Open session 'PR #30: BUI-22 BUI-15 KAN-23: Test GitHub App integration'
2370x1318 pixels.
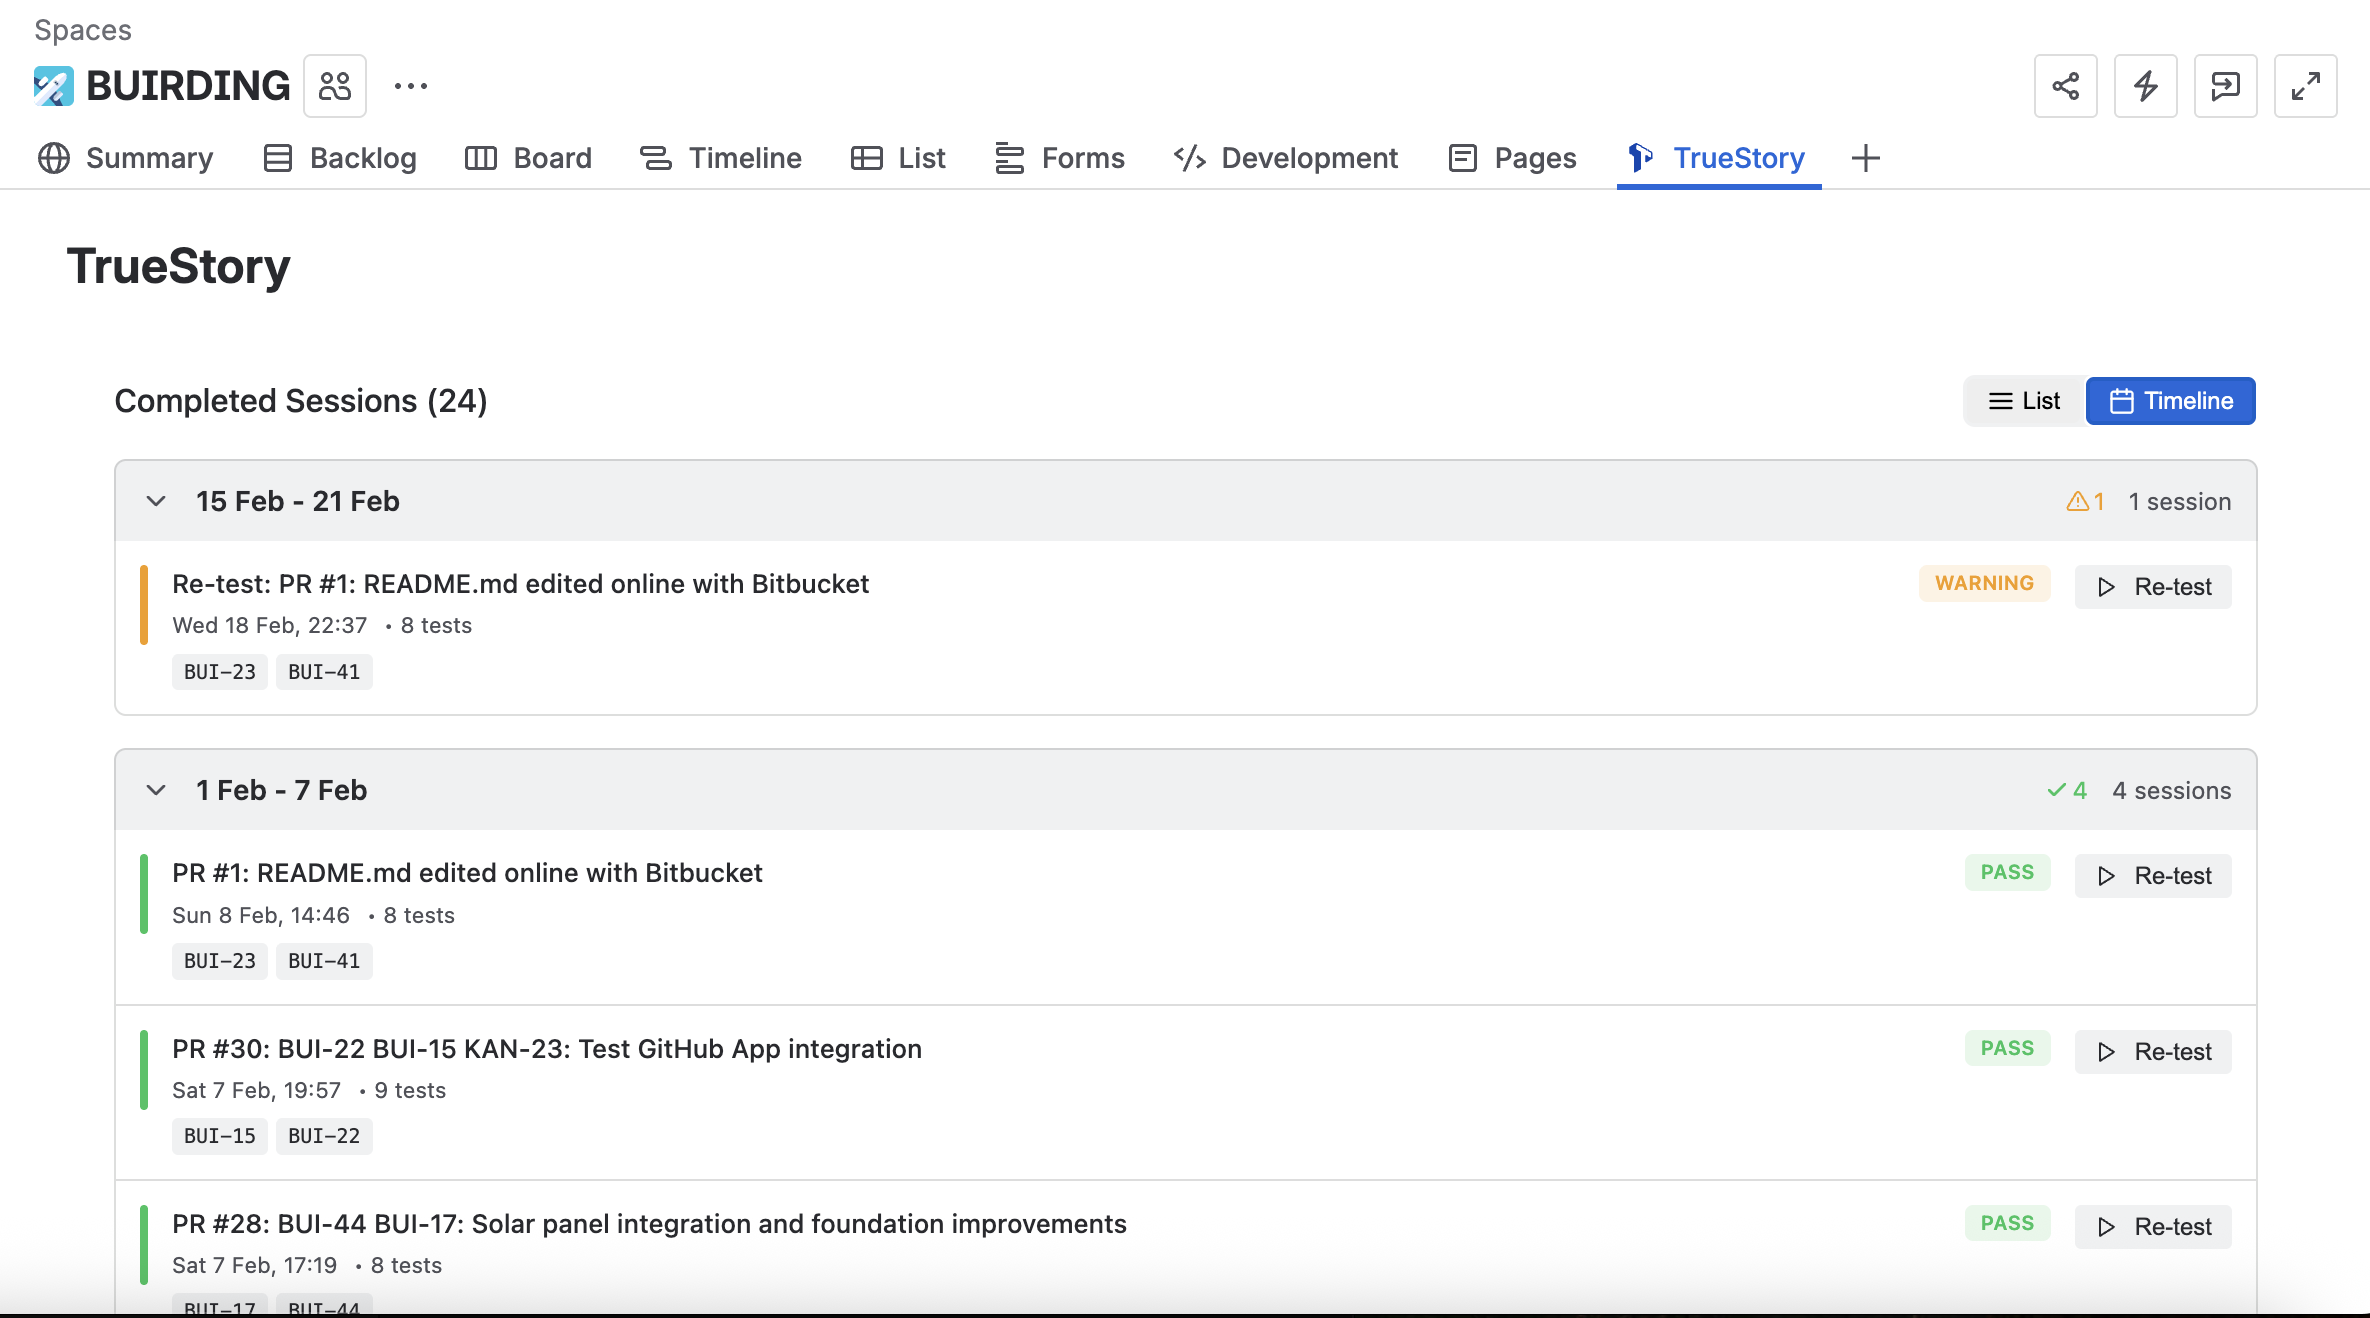(x=547, y=1049)
